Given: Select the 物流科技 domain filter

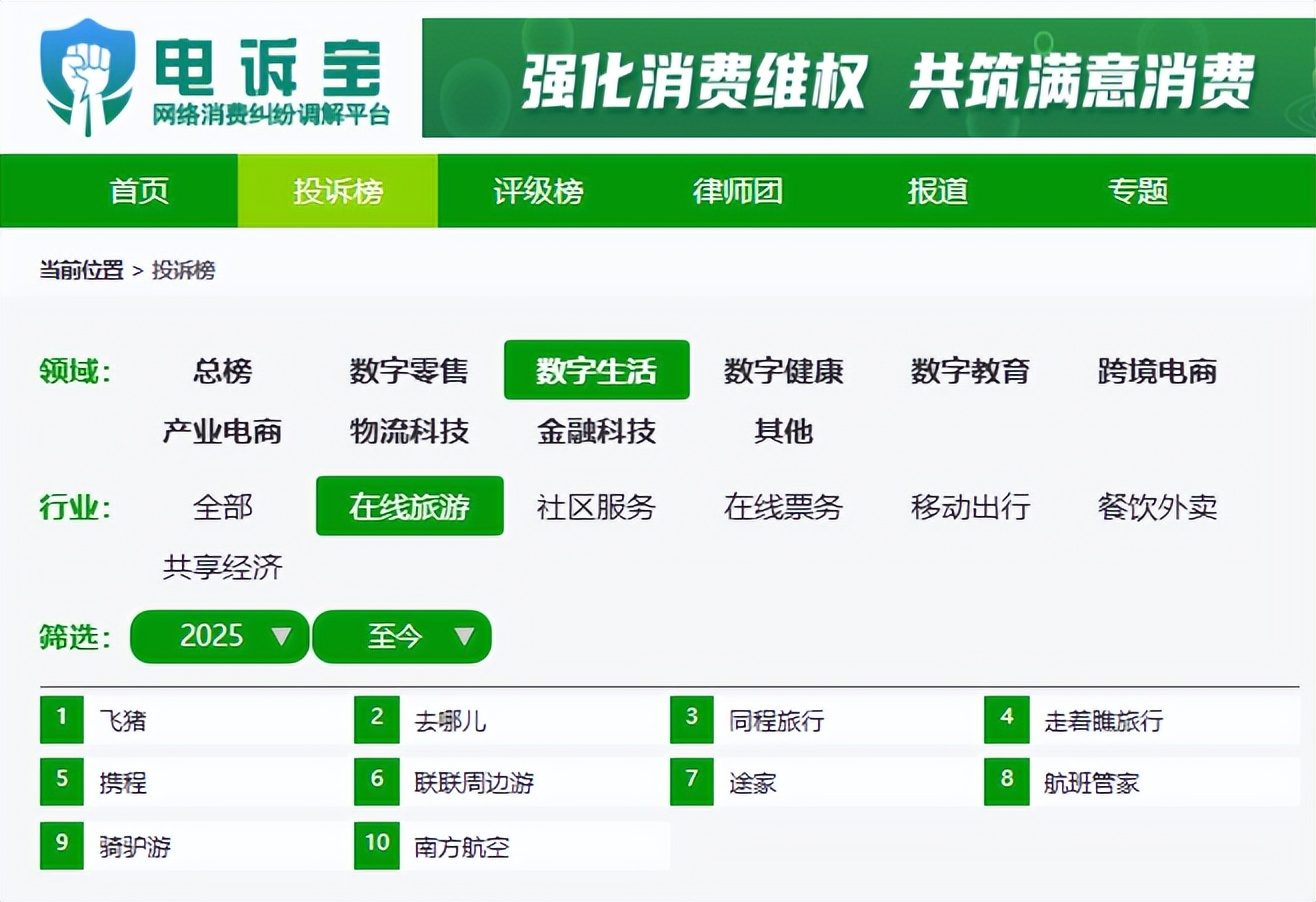Looking at the screenshot, I should click(409, 431).
